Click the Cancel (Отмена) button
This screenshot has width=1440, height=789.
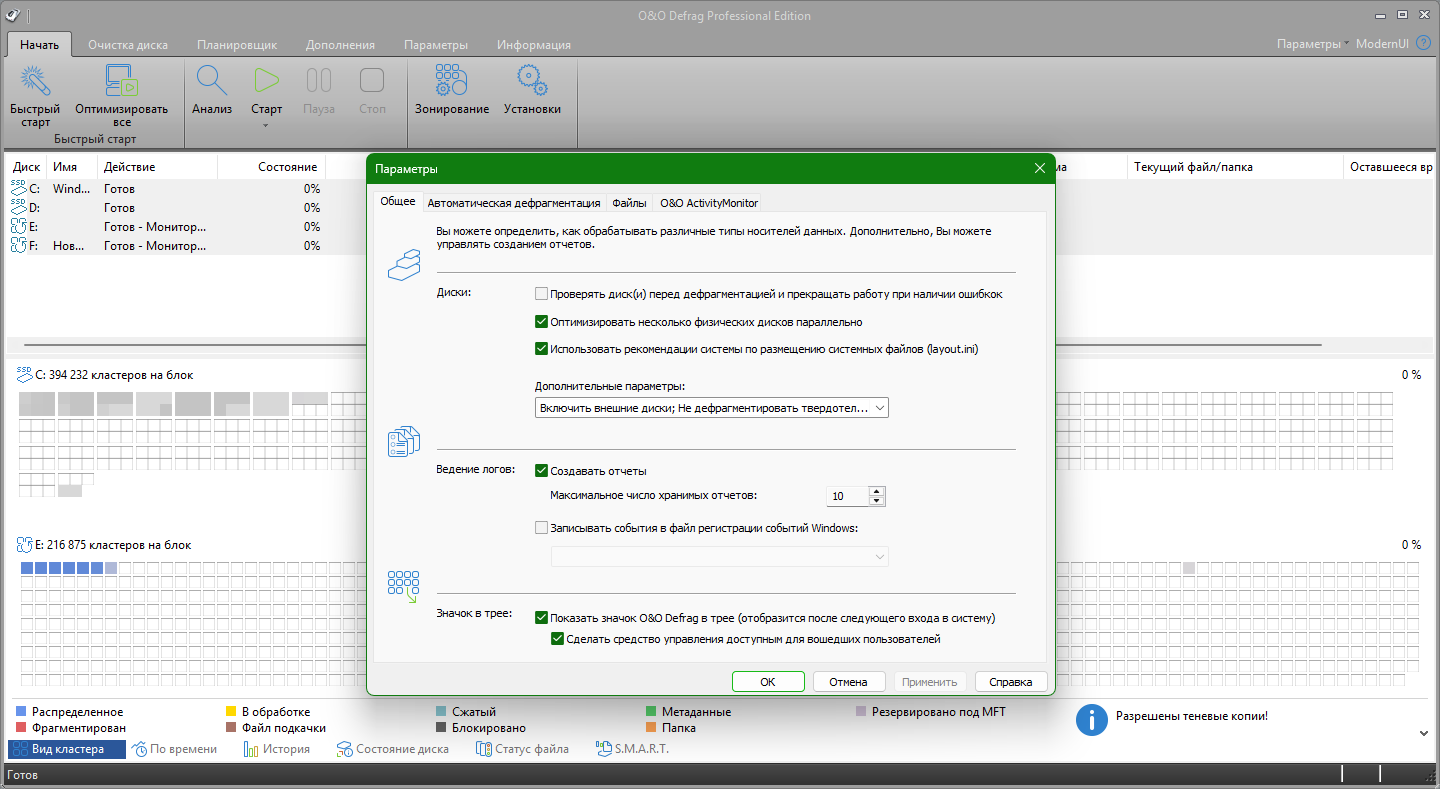click(x=848, y=682)
